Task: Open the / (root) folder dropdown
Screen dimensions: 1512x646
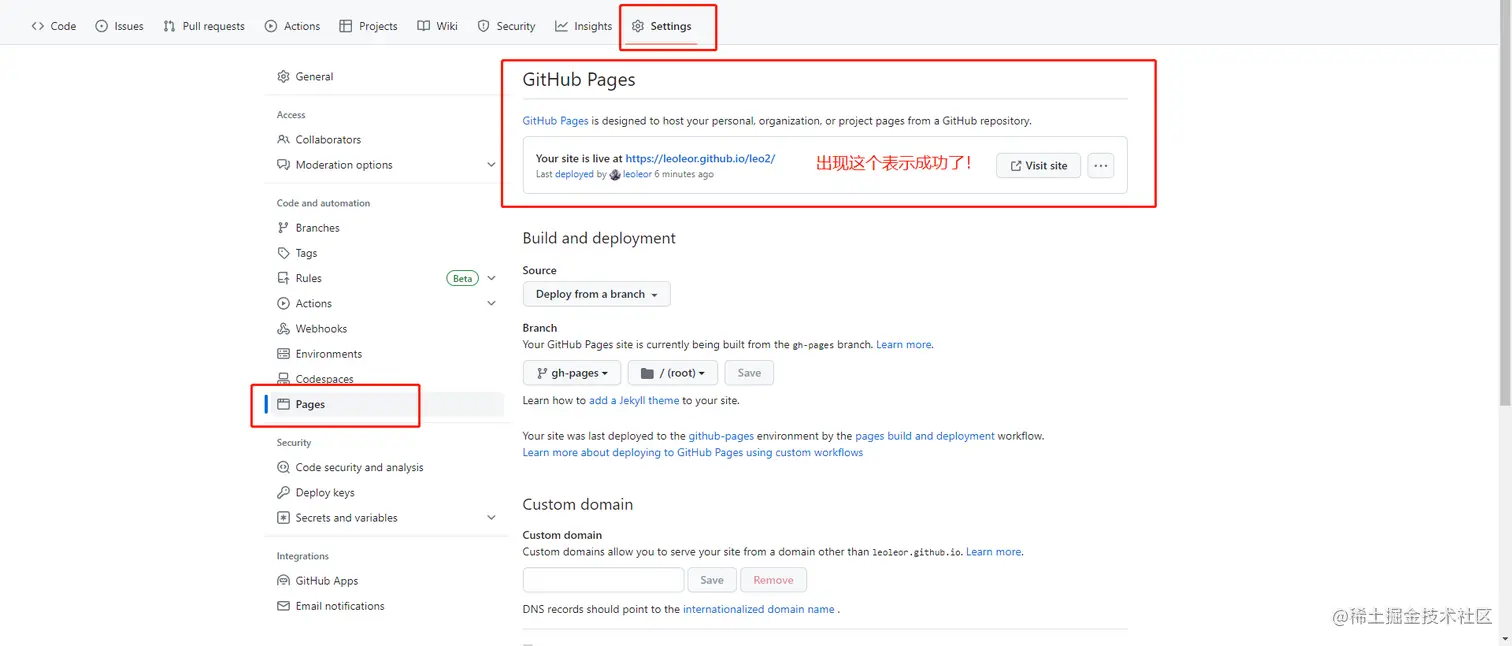Action: 673,373
